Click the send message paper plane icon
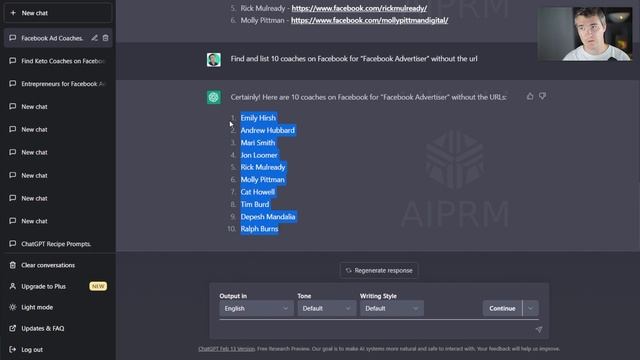 pos(539,329)
